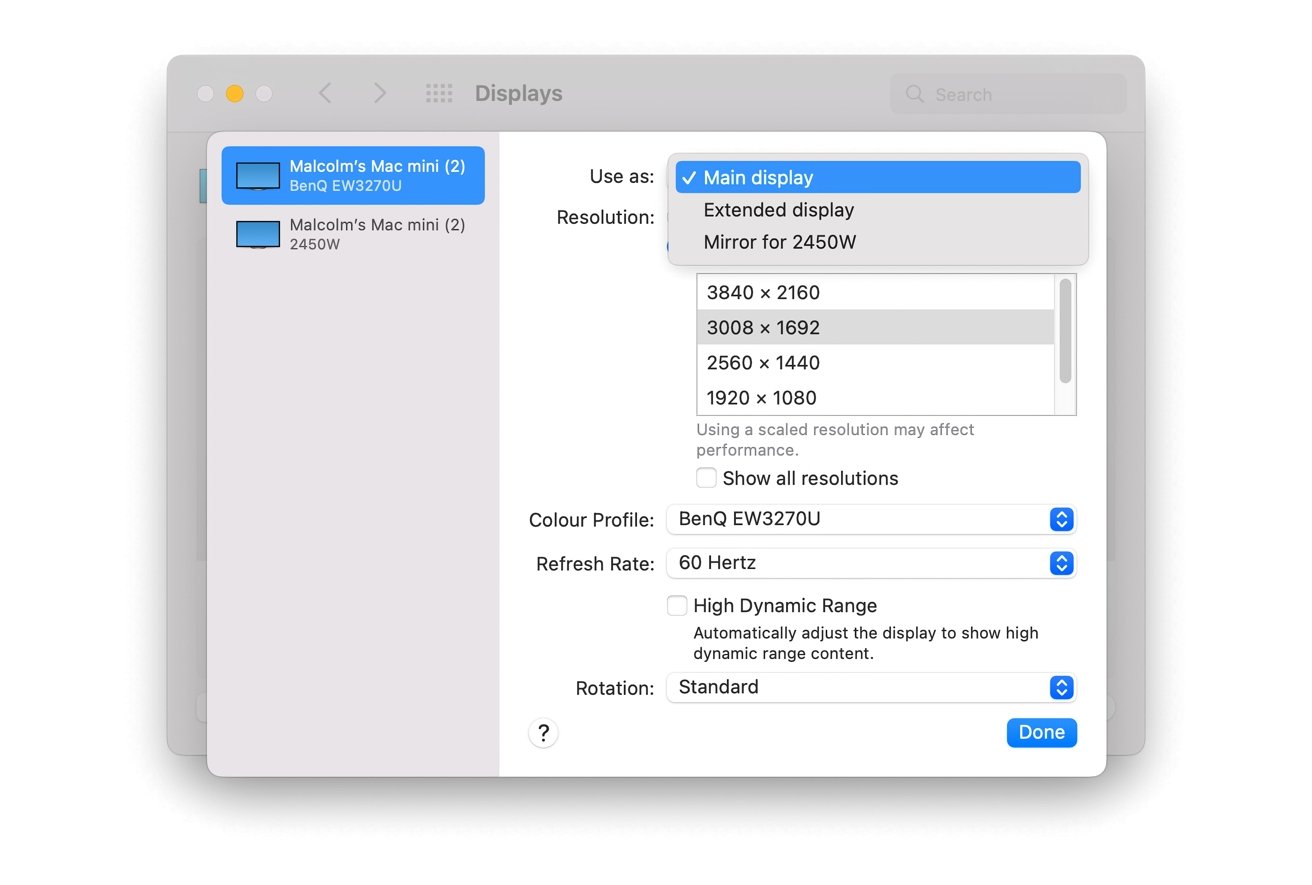
Task: Select Extended display from the menu
Action: (x=779, y=210)
